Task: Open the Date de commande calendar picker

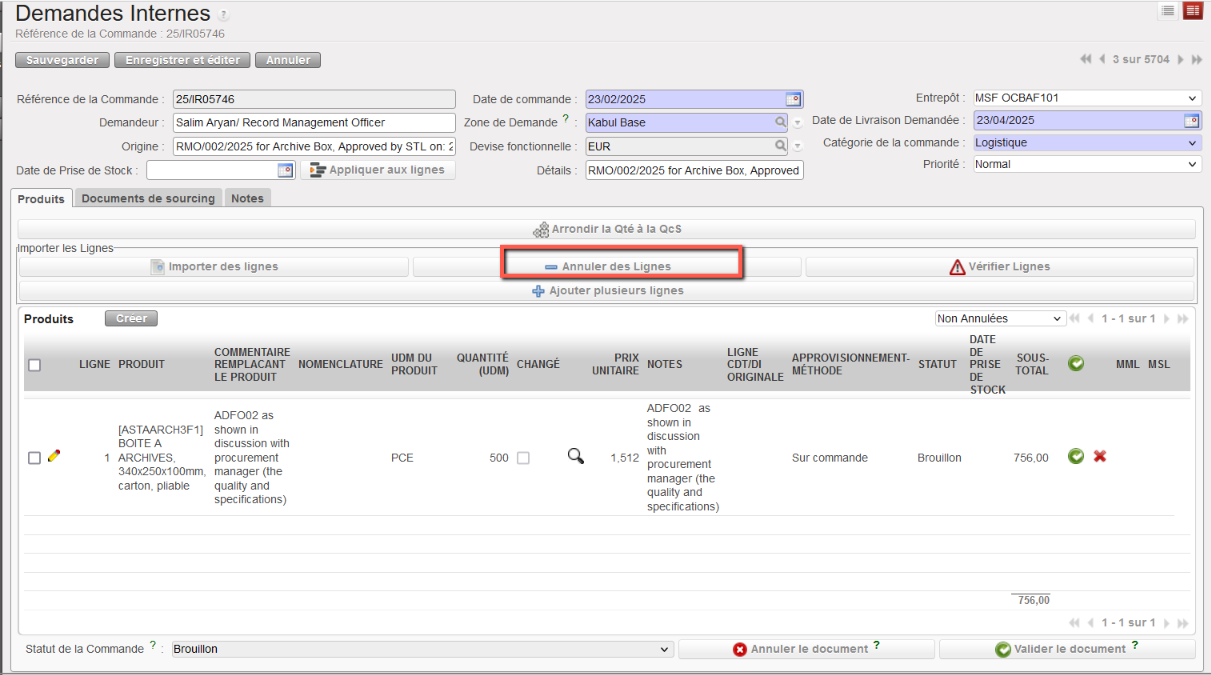Action: (x=793, y=99)
